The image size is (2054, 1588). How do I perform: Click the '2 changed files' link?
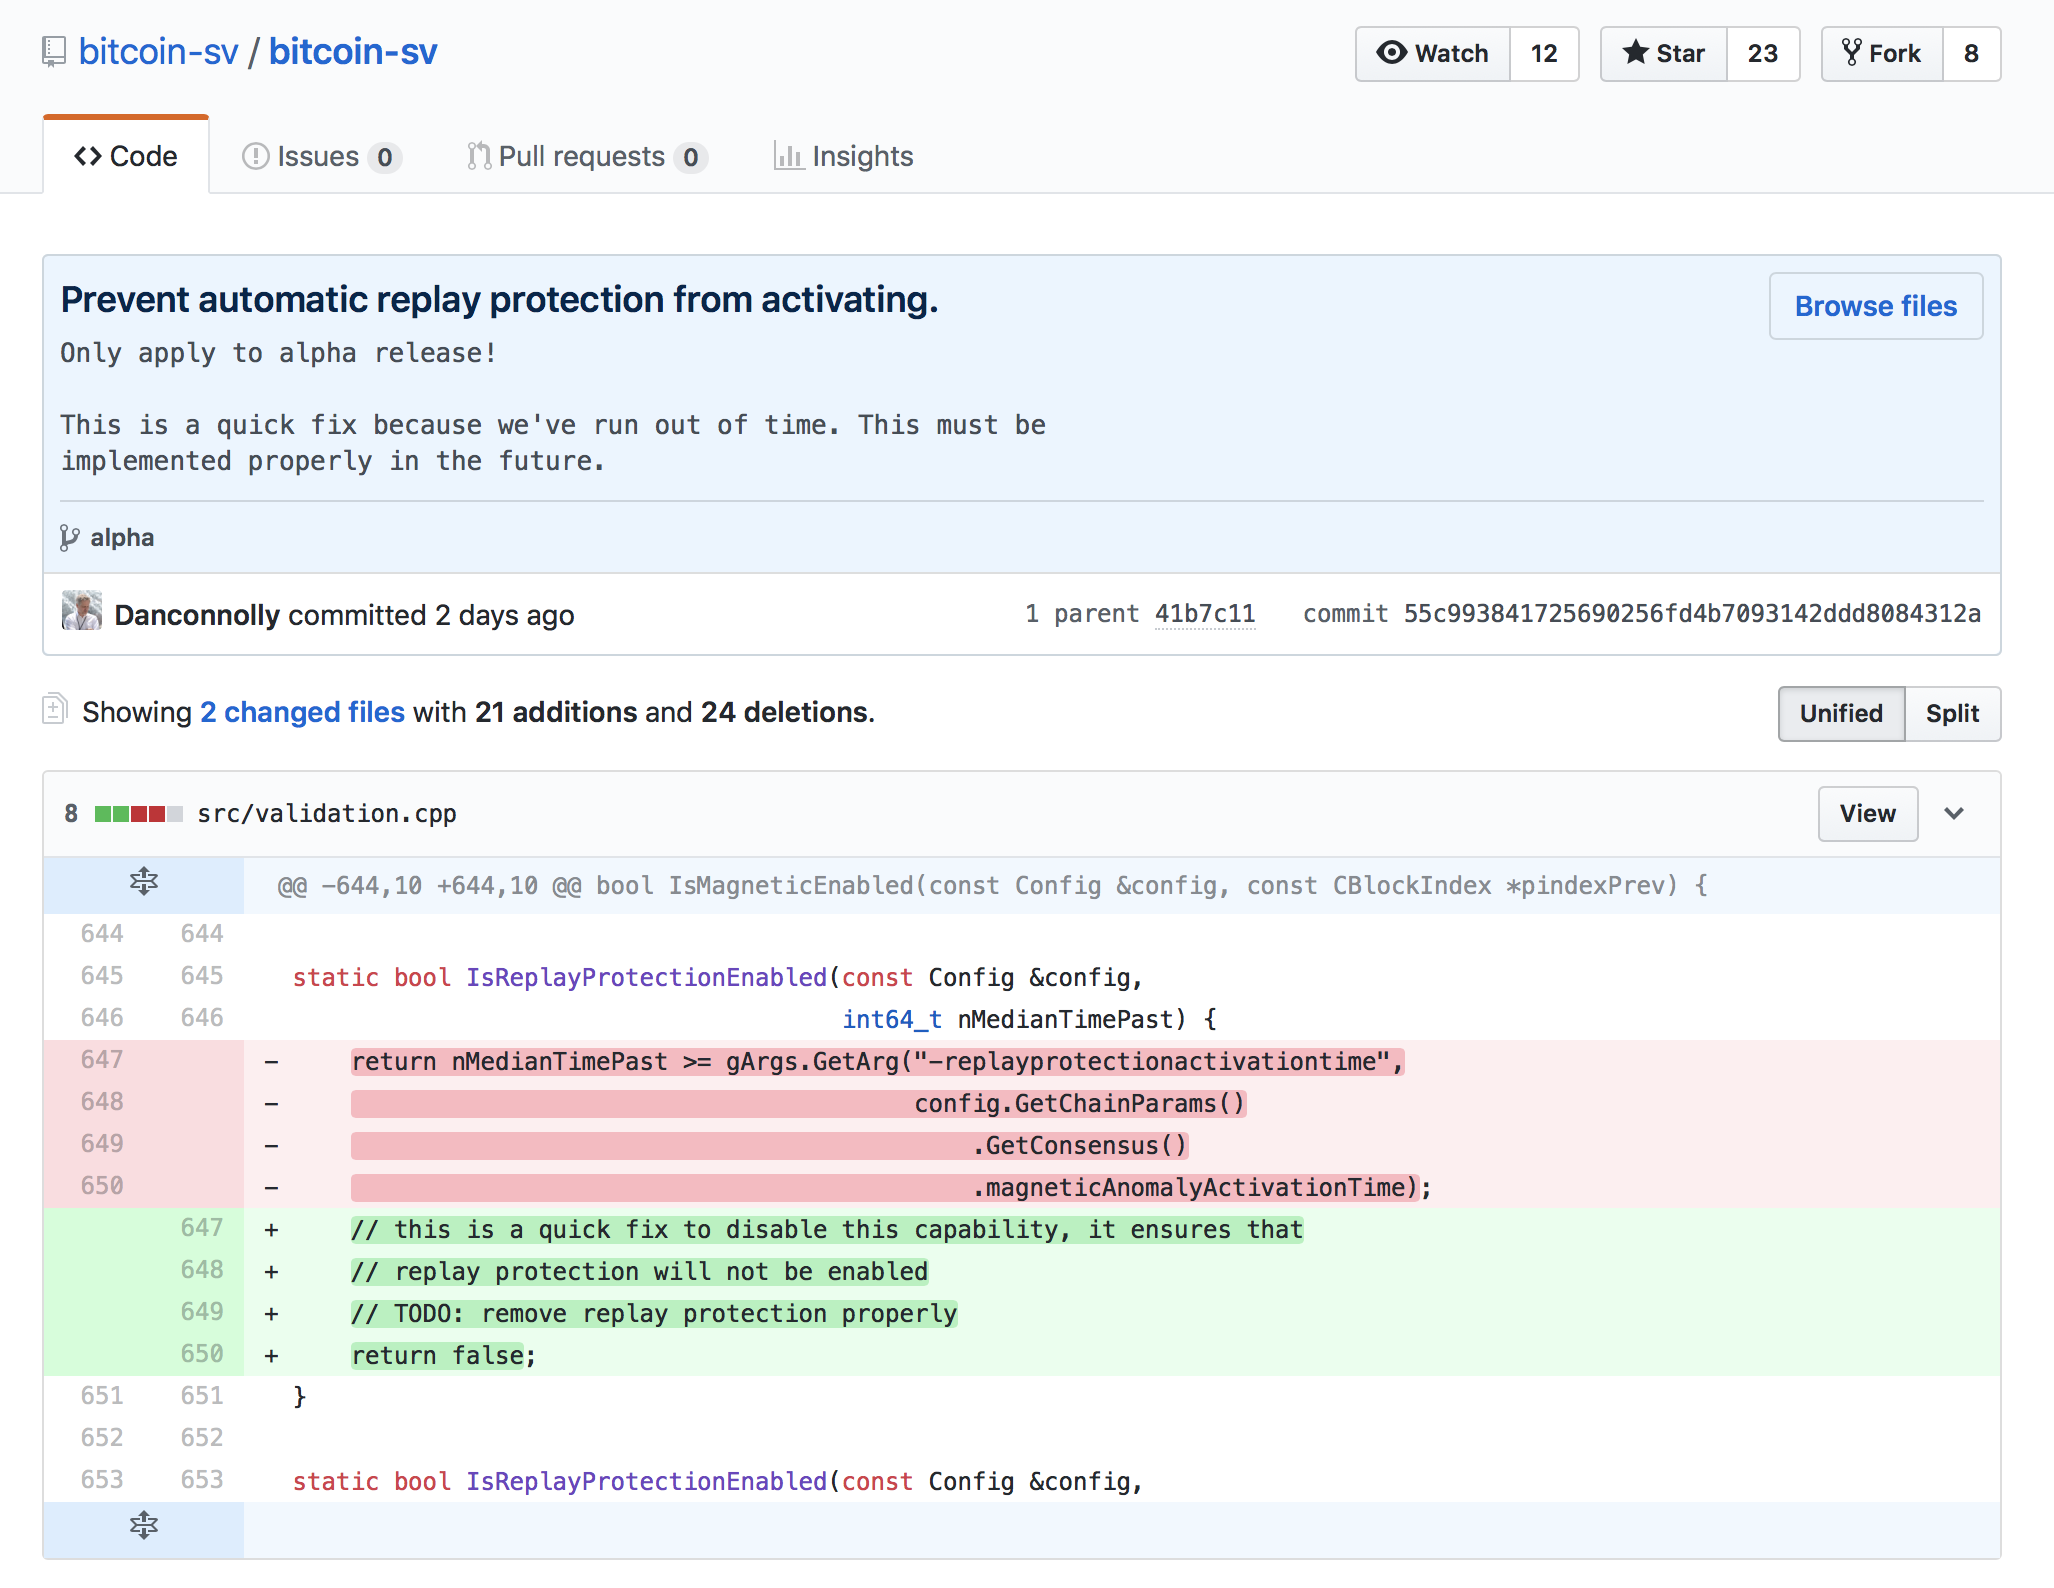tap(302, 712)
